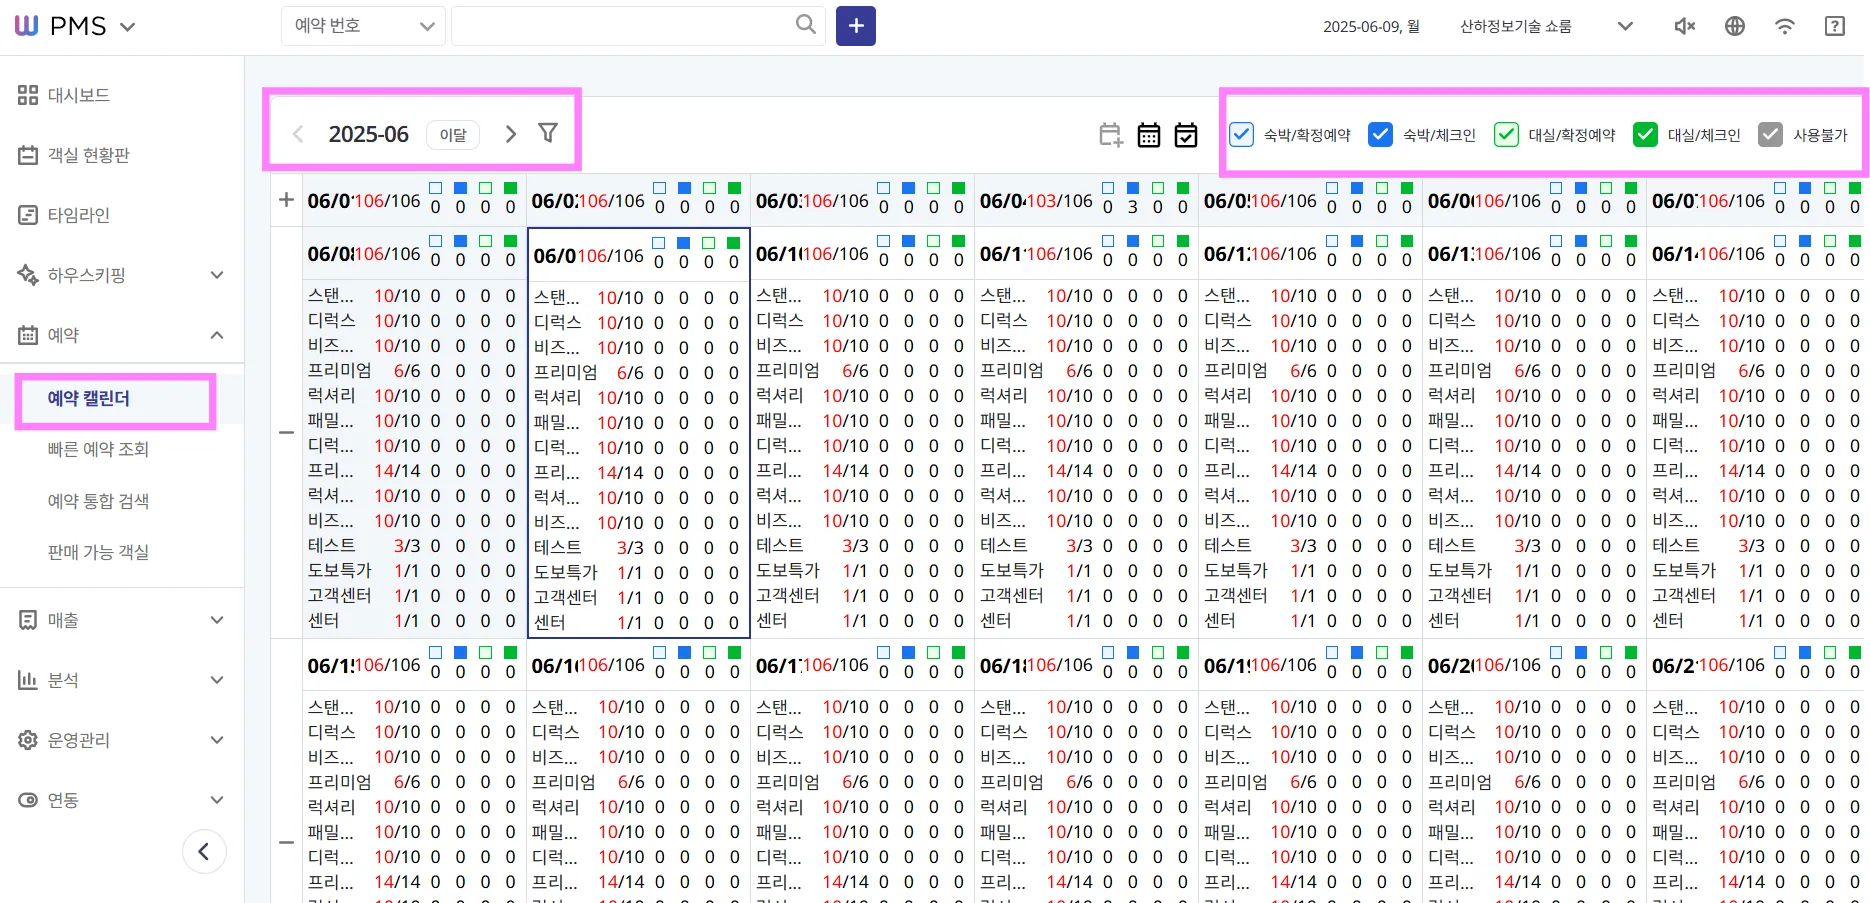This screenshot has width=1870, height=903.
Task: Toggle the 사용불가 checkbox
Action: (x=1770, y=134)
